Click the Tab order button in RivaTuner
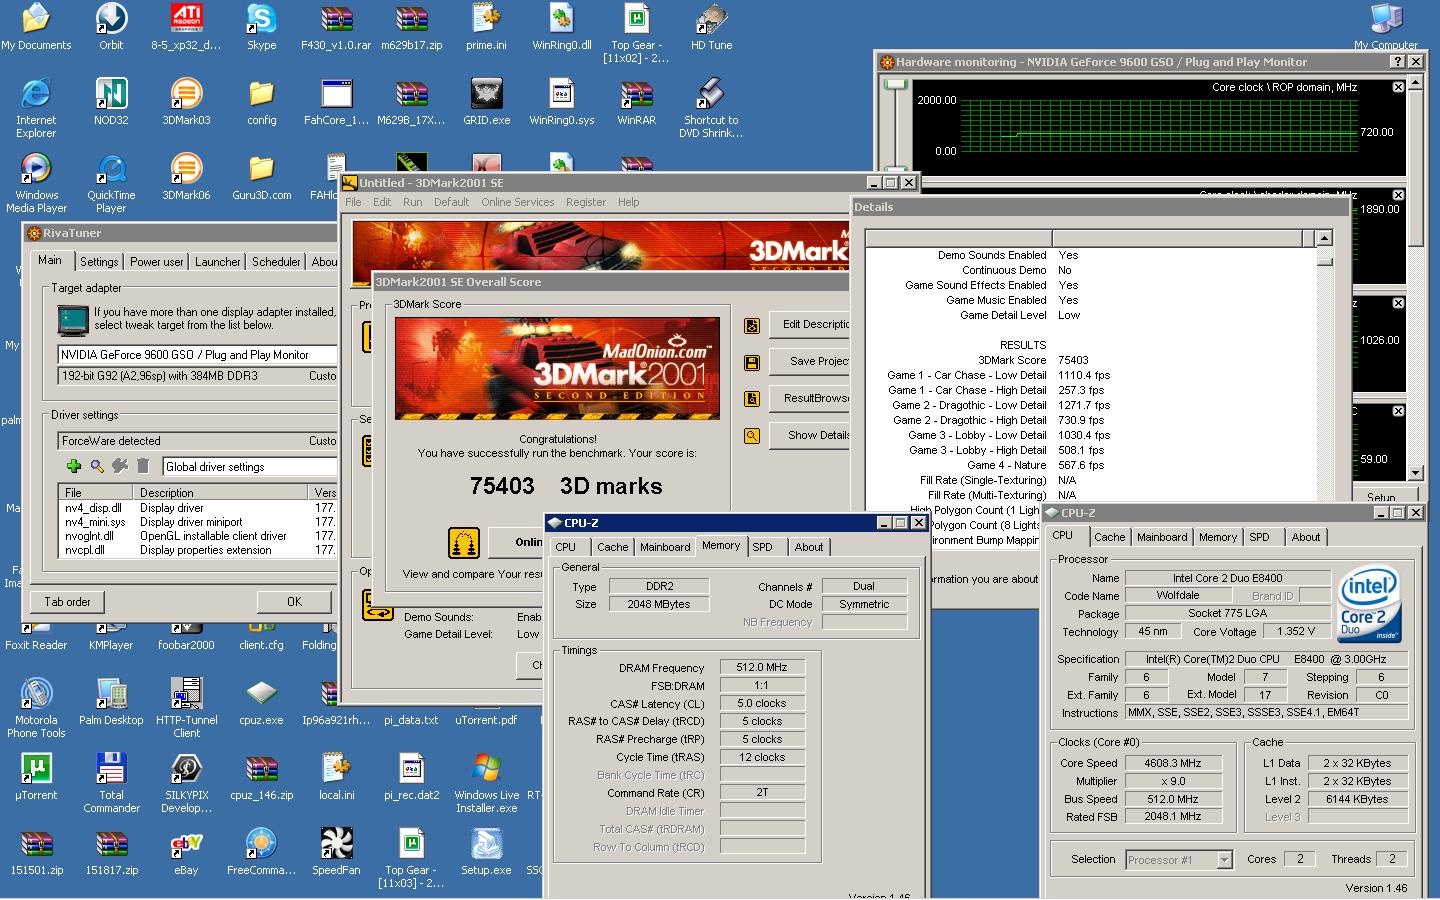The height and width of the screenshot is (900, 1440). pyautogui.click(x=67, y=602)
